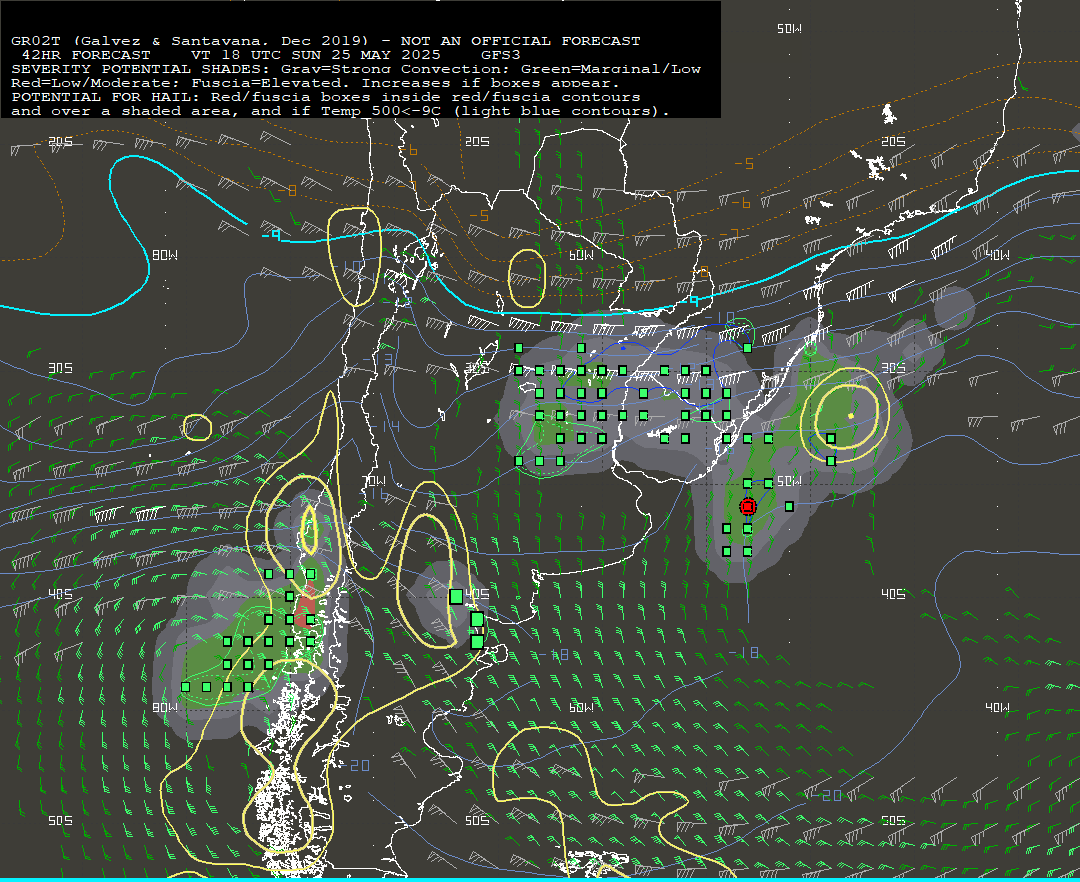
Task: Click the 'GFS3' model label in header
Action: tap(501, 55)
